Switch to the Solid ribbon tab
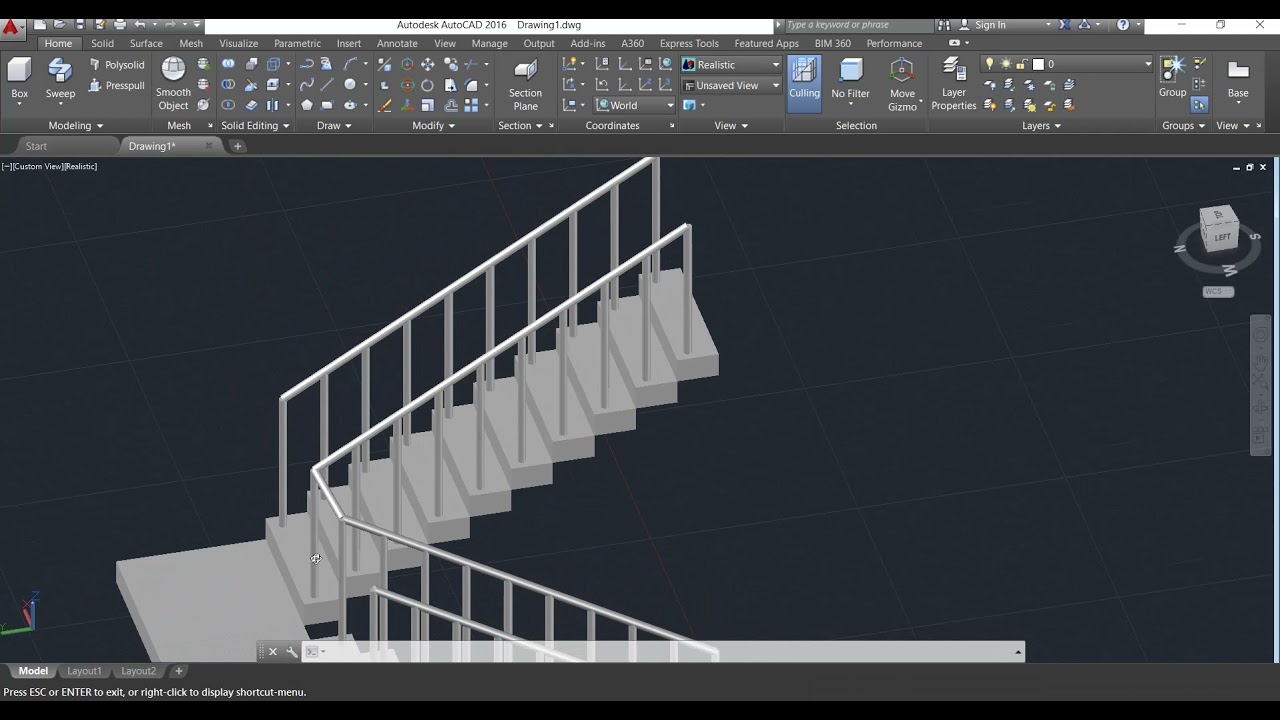 pos(102,43)
